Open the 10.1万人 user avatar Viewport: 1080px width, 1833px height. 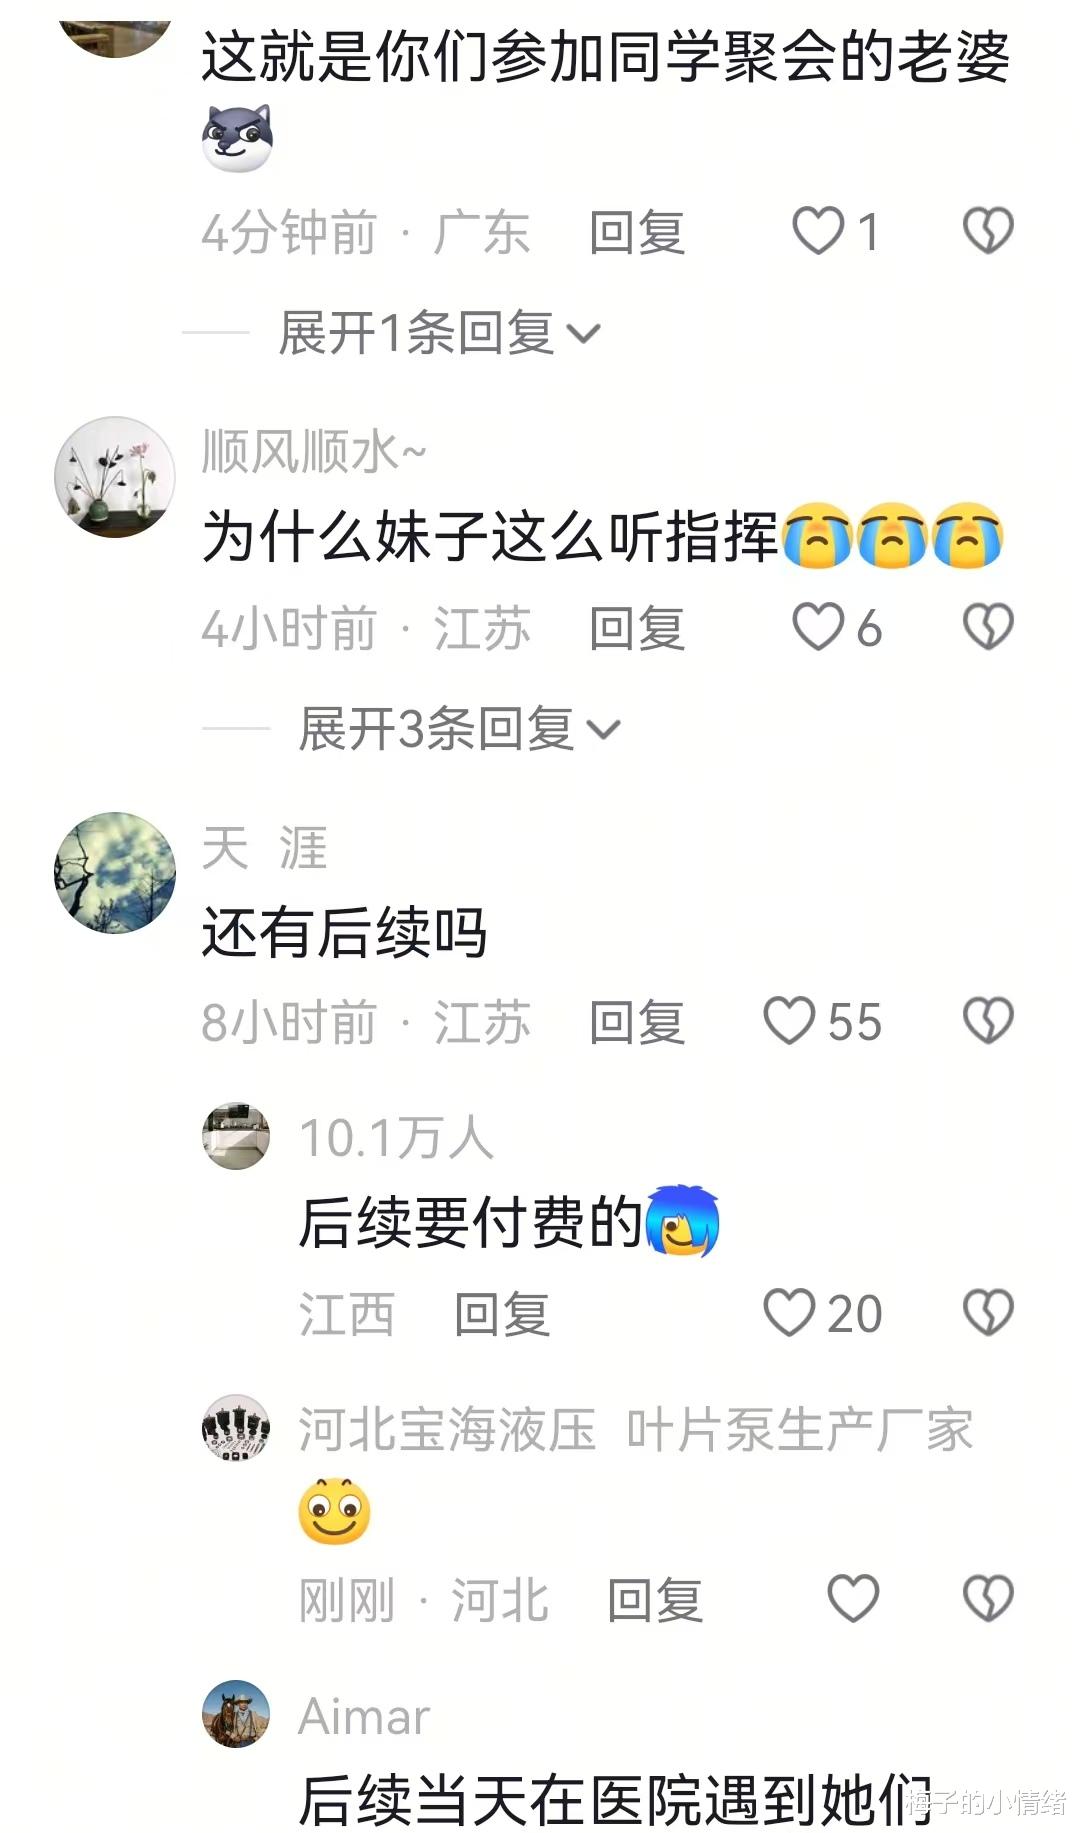(x=236, y=1136)
